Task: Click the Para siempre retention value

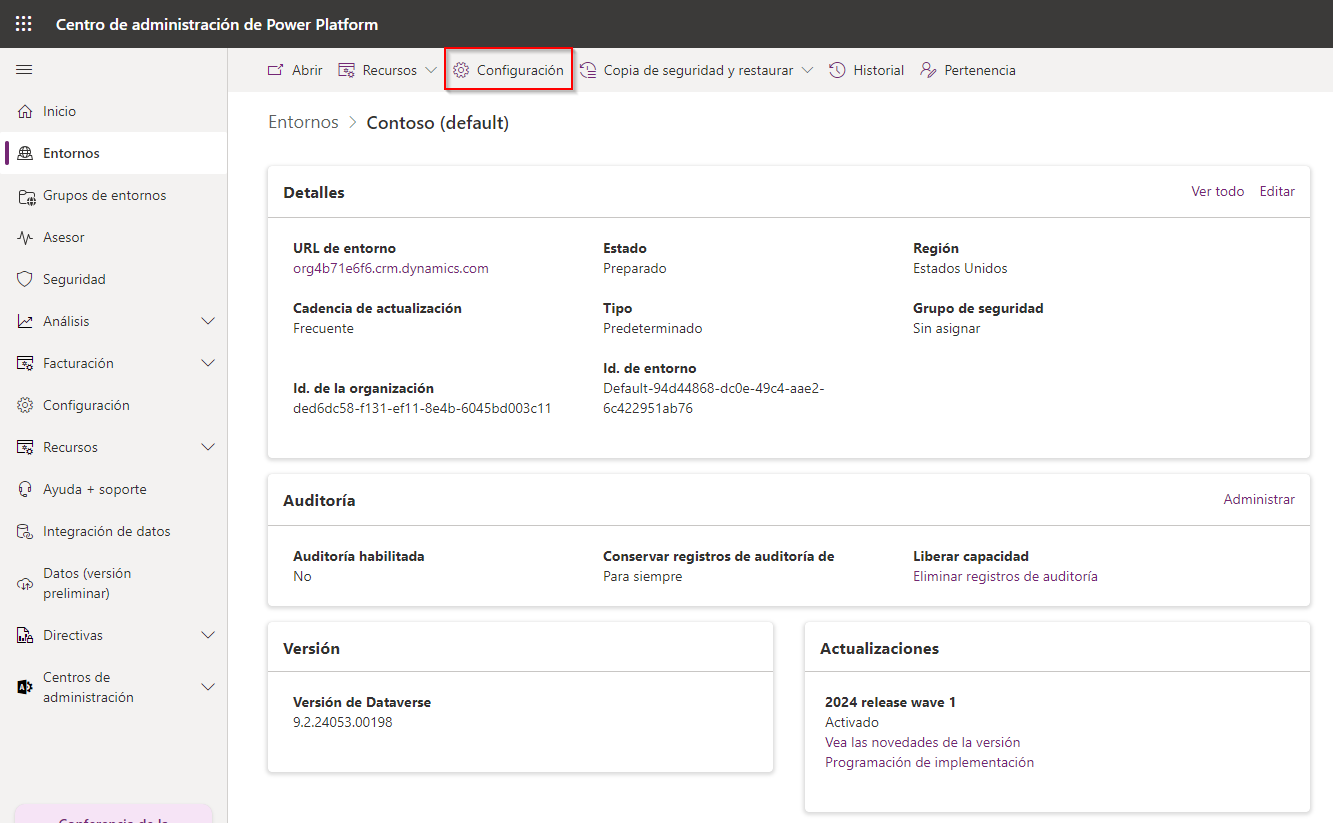Action: click(643, 576)
